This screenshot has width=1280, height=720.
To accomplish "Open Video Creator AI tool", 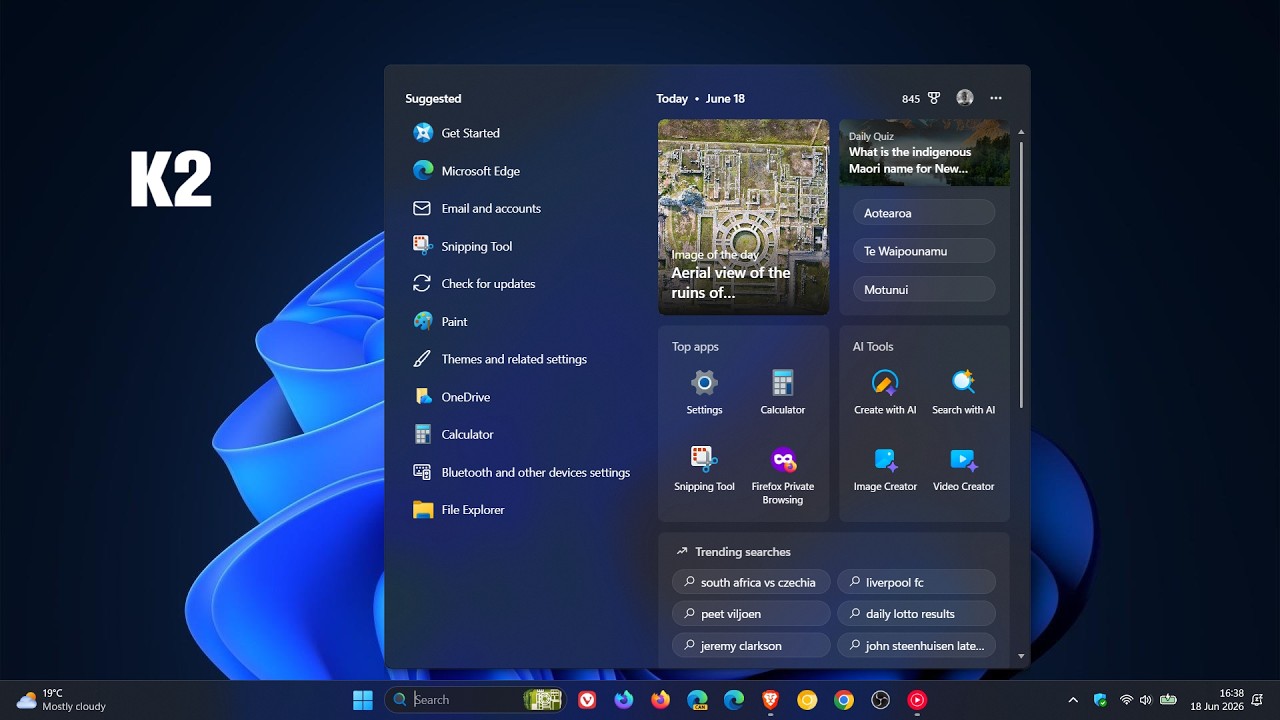I will pos(963,470).
